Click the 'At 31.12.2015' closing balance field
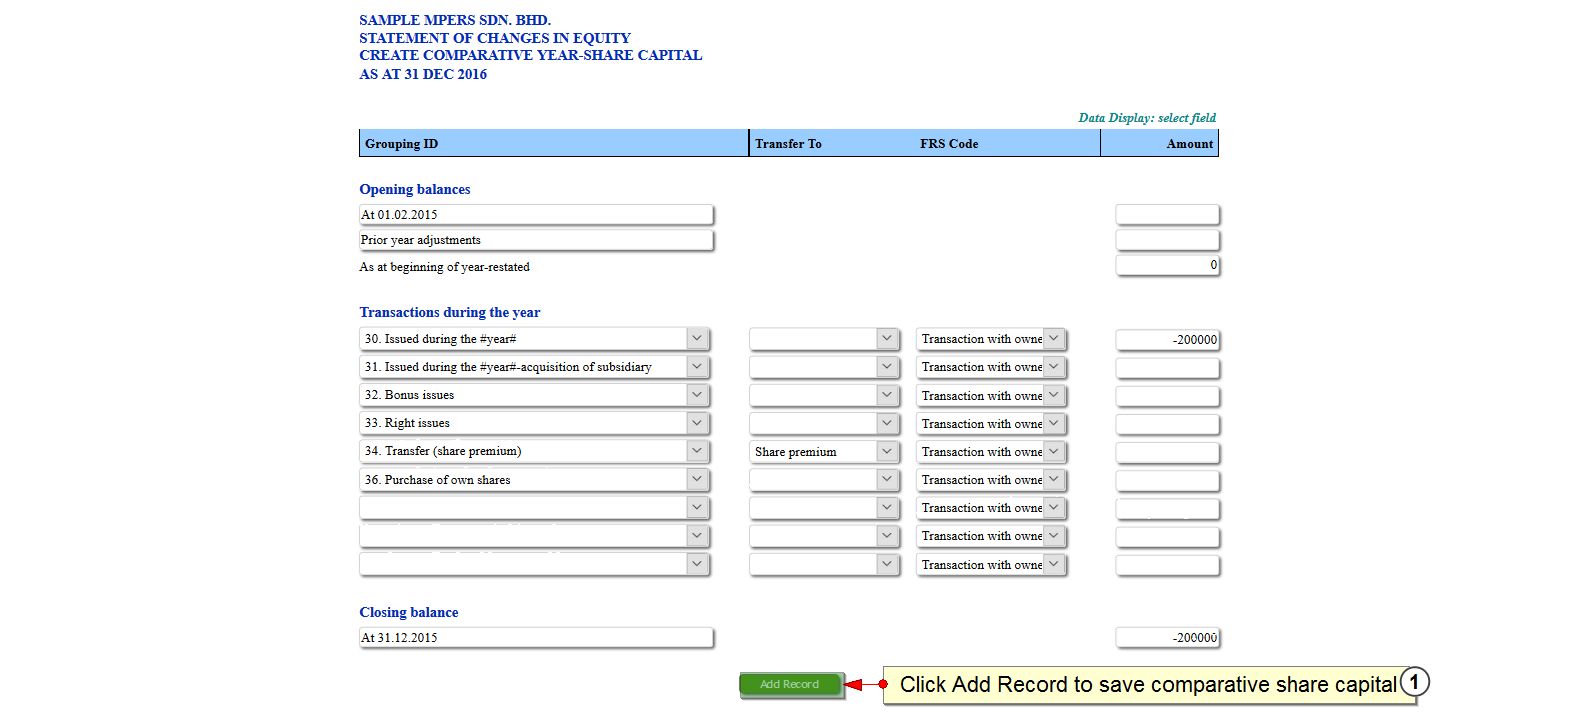 coord(536,638)
